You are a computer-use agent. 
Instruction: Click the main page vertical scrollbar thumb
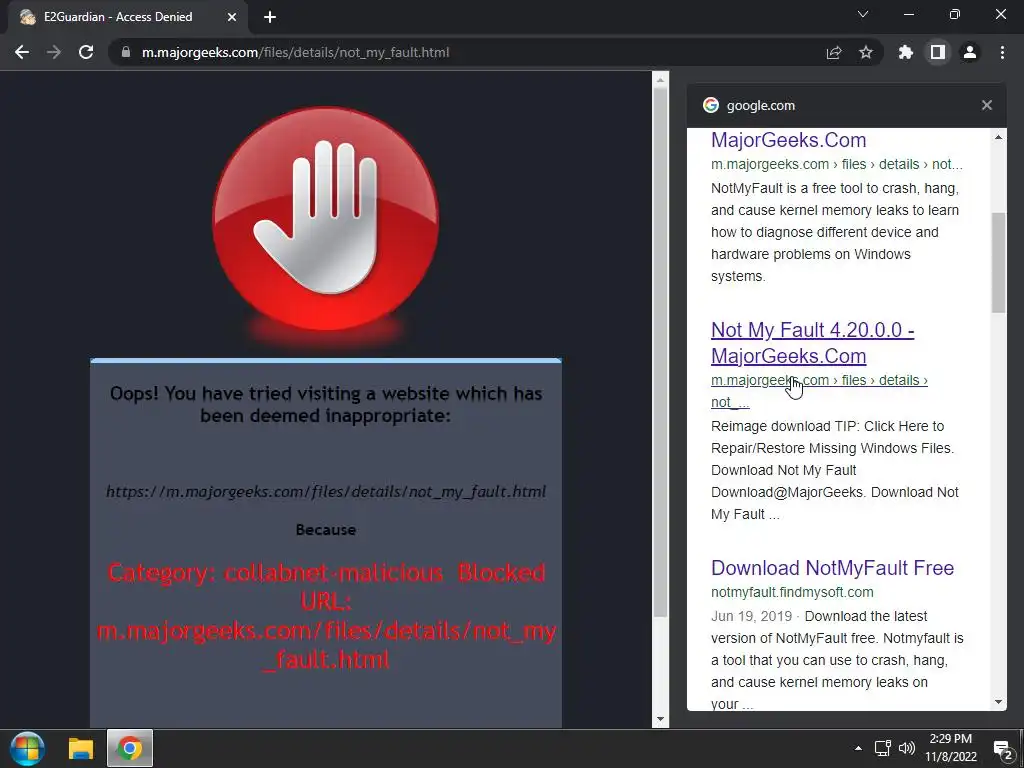pos(660,353)
